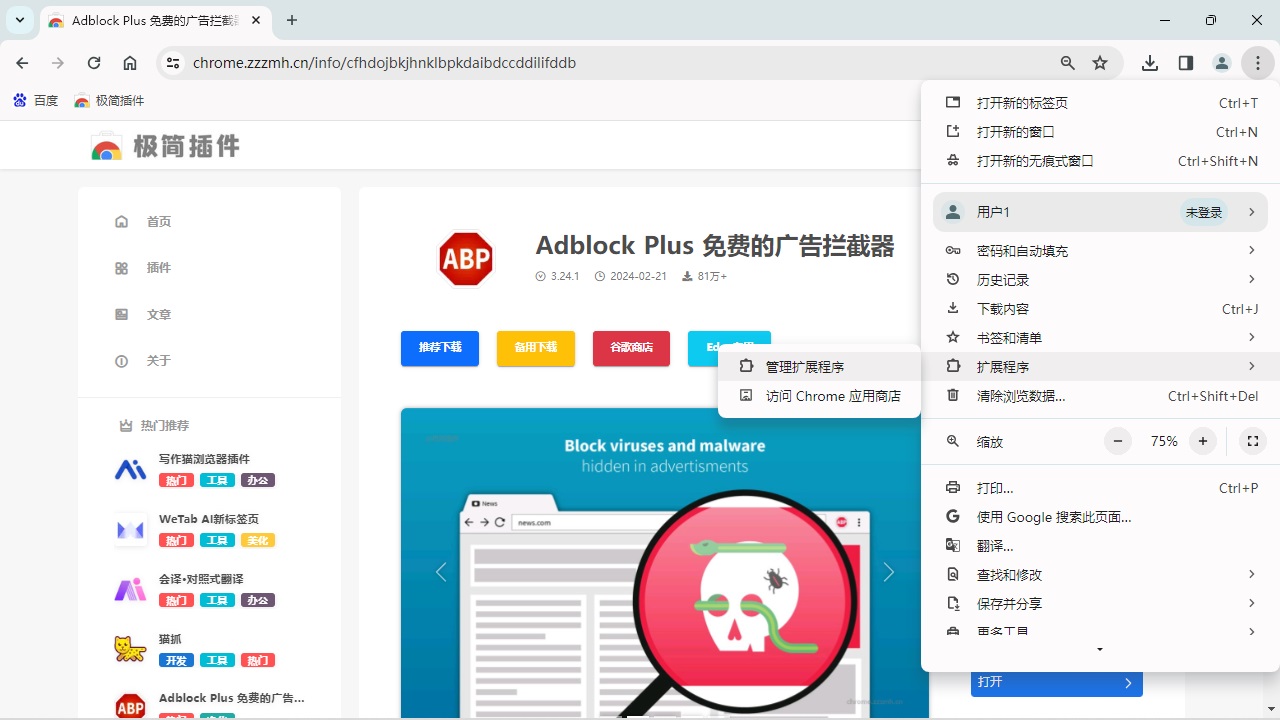Select 访问 Chrome 应用商店 menu item
1280x720 pixels.
click(832, 396)
